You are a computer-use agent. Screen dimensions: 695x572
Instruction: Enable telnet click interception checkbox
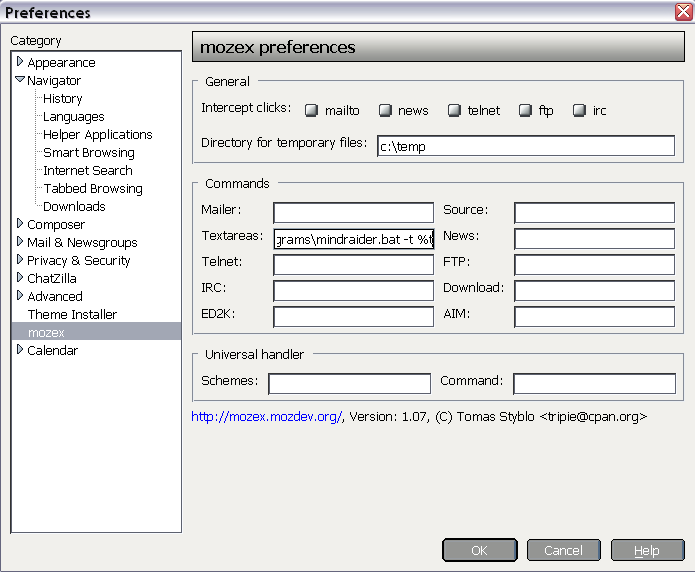(x=454, y=110)
